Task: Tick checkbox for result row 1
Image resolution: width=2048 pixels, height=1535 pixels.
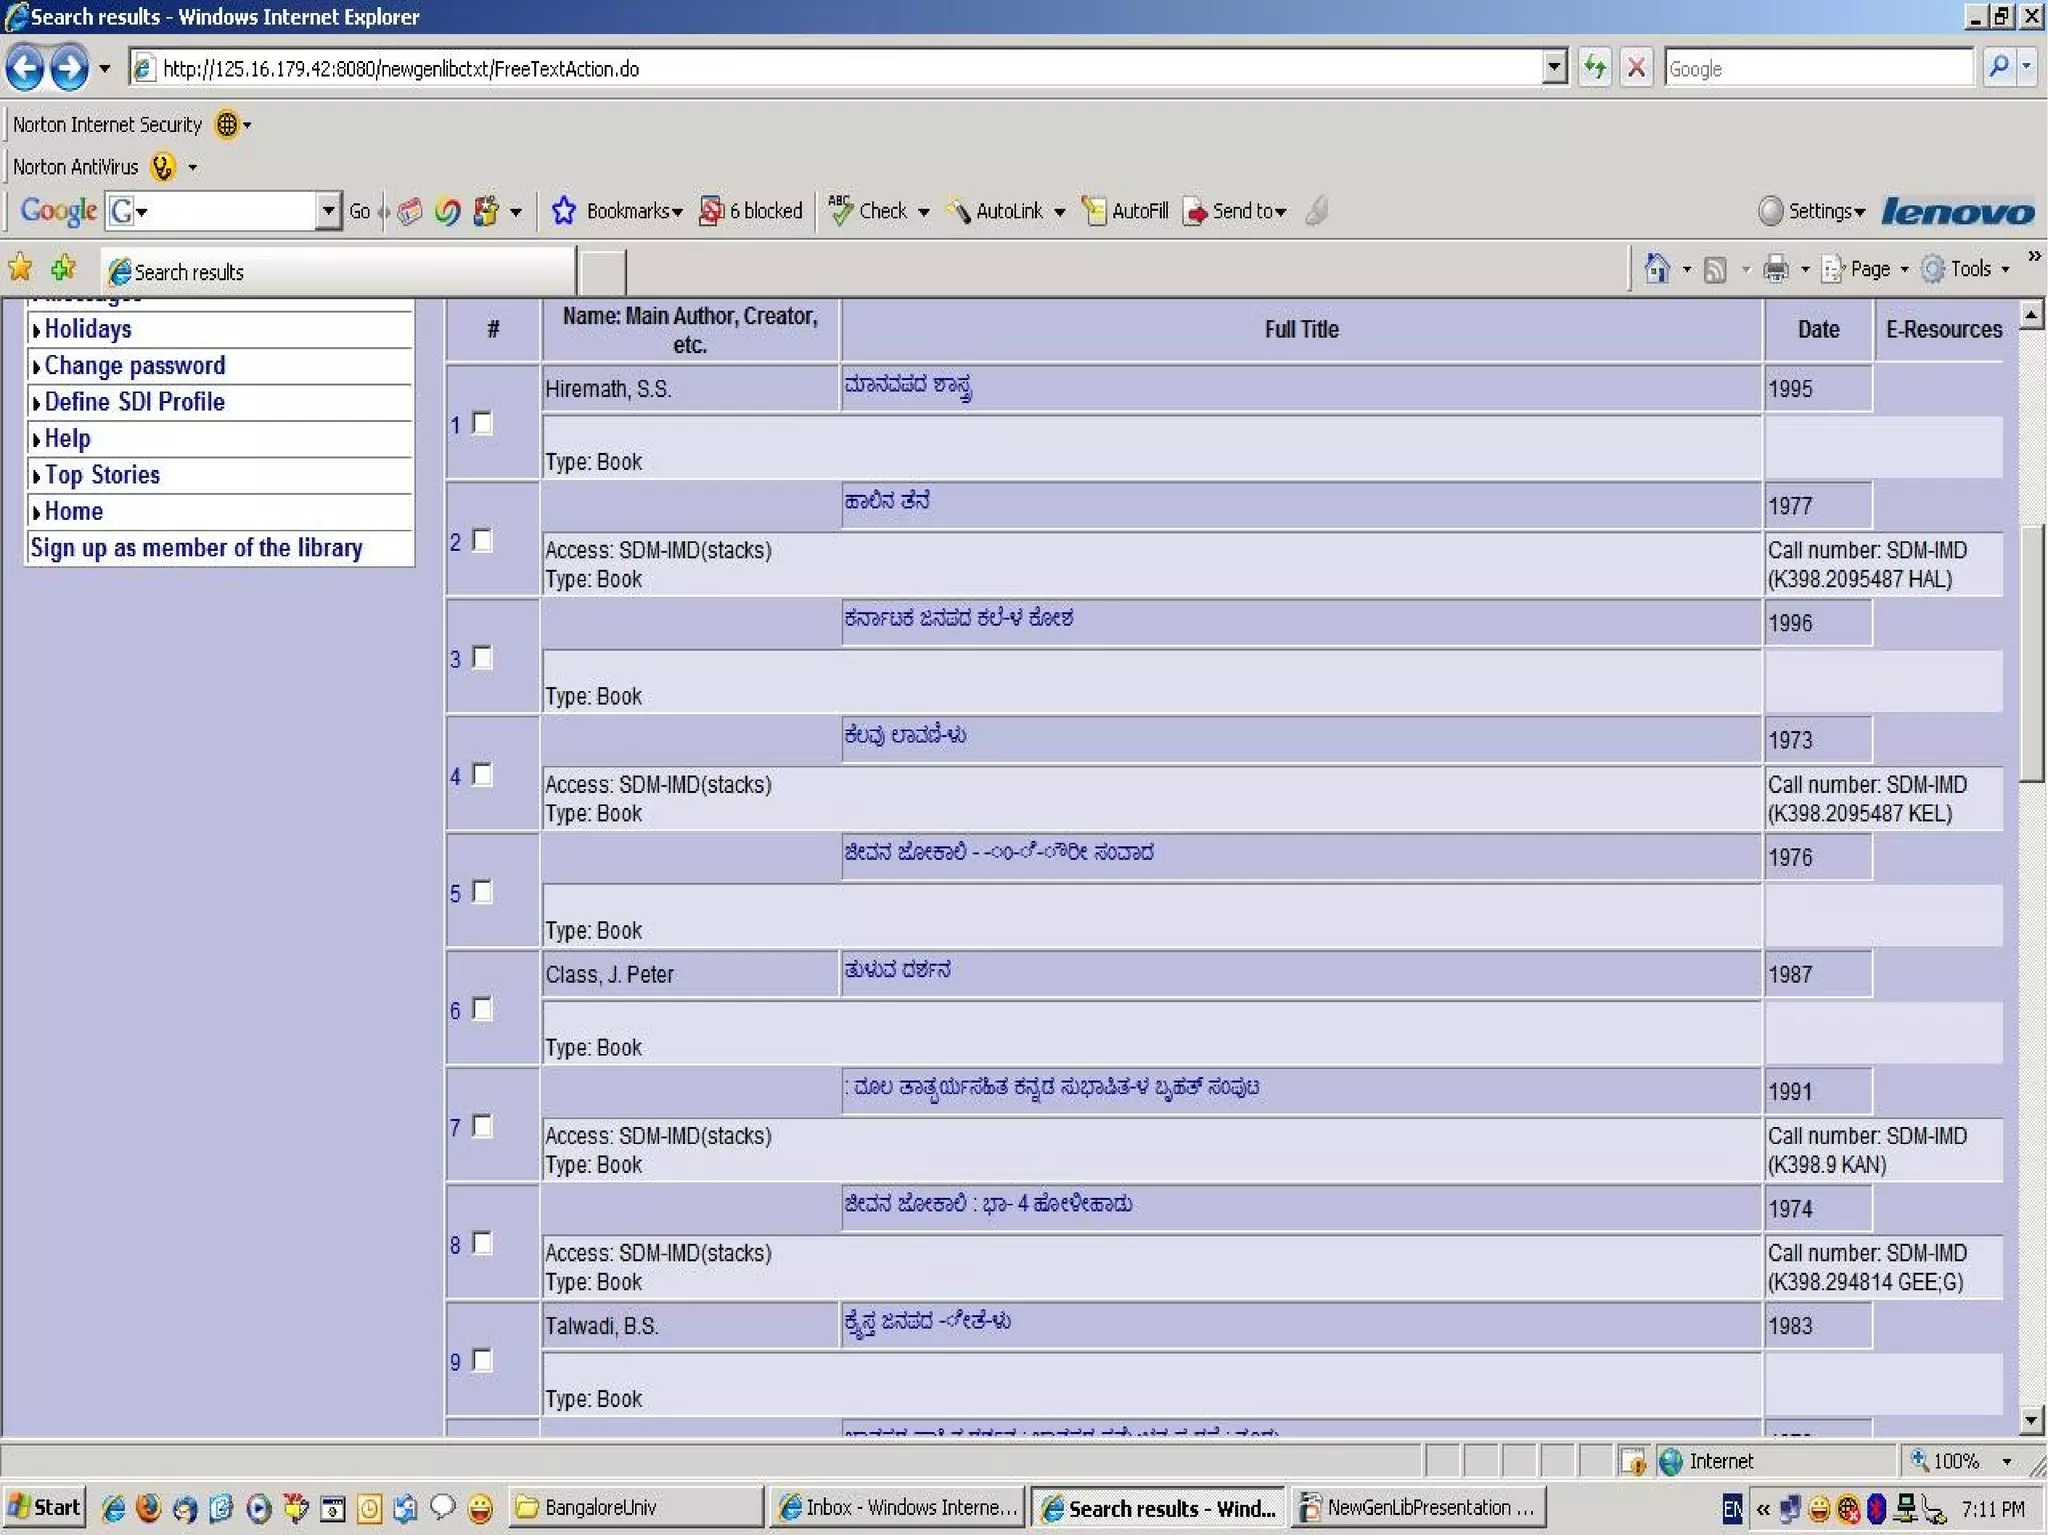Action: click(482, 423)
